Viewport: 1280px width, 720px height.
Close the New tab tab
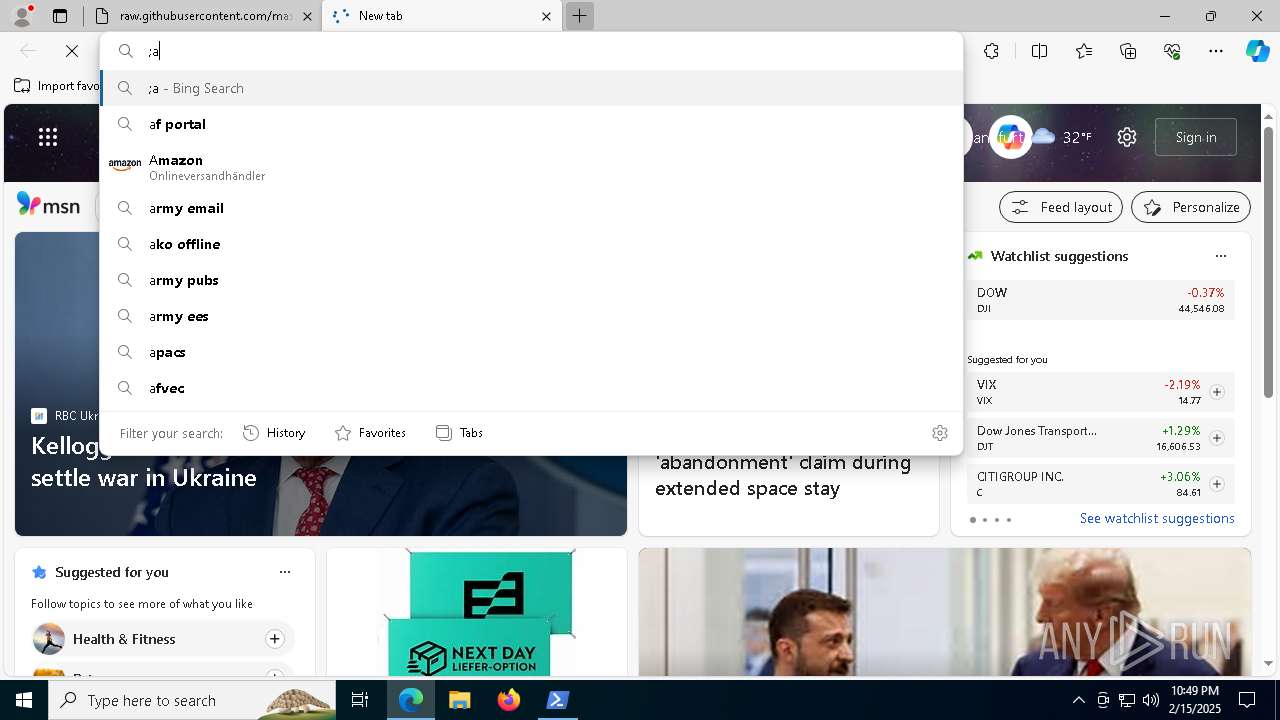pyautogui.click(x=546, y=16)
